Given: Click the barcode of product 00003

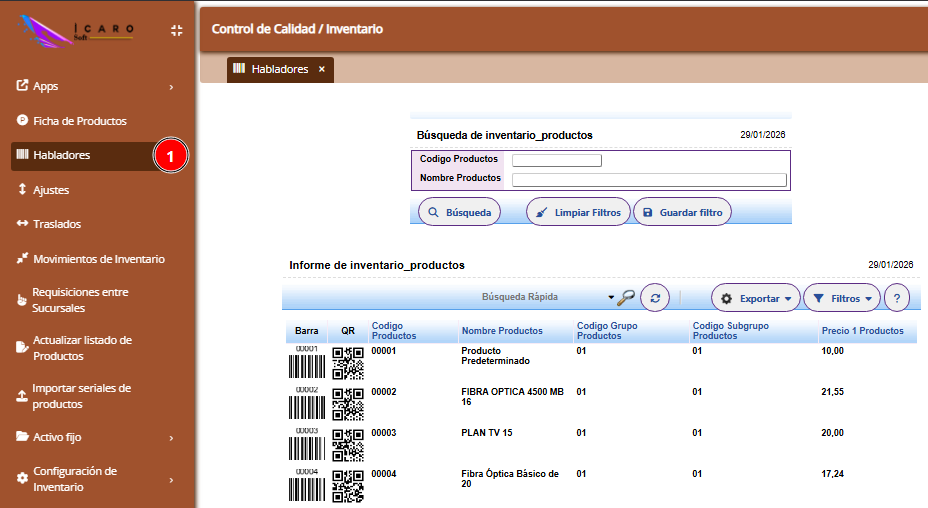Looking at the screenshot, I should (306, 444).
